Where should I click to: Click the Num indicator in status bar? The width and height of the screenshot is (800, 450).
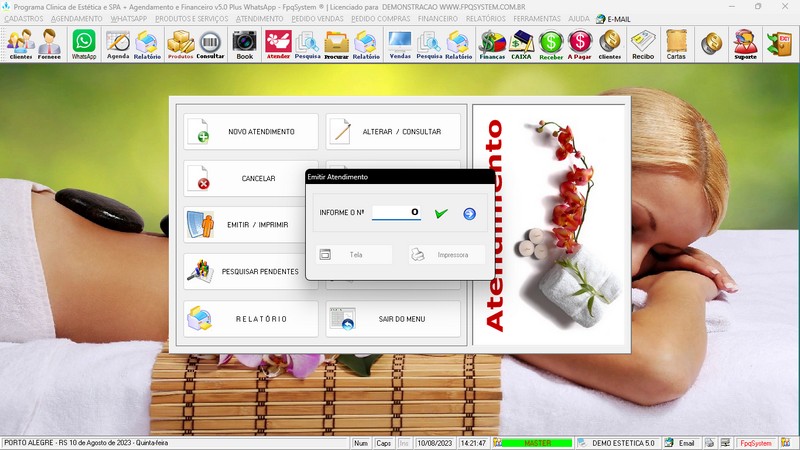click(x=361, y=443)
